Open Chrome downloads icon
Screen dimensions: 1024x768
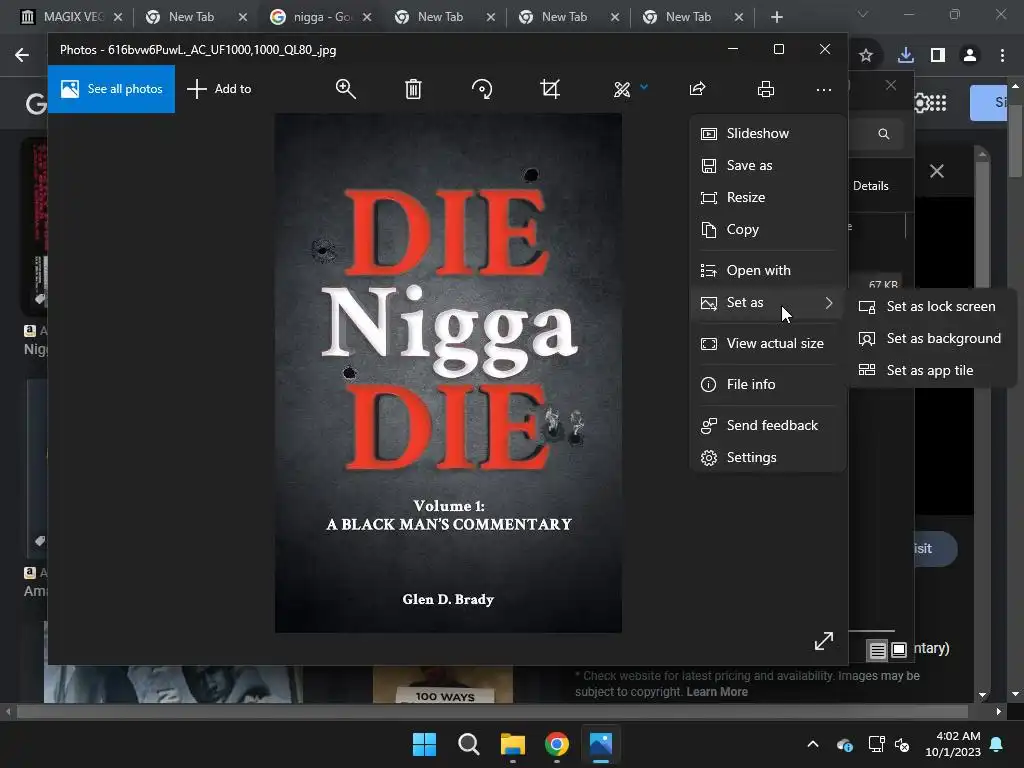(x=906, y=56)
